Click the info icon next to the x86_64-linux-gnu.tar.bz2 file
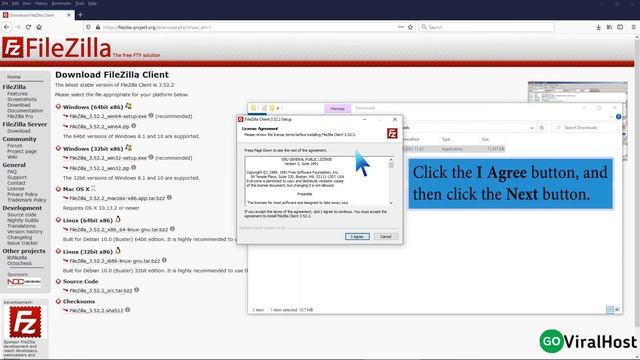640x360 pixels. tap(172, 229)
